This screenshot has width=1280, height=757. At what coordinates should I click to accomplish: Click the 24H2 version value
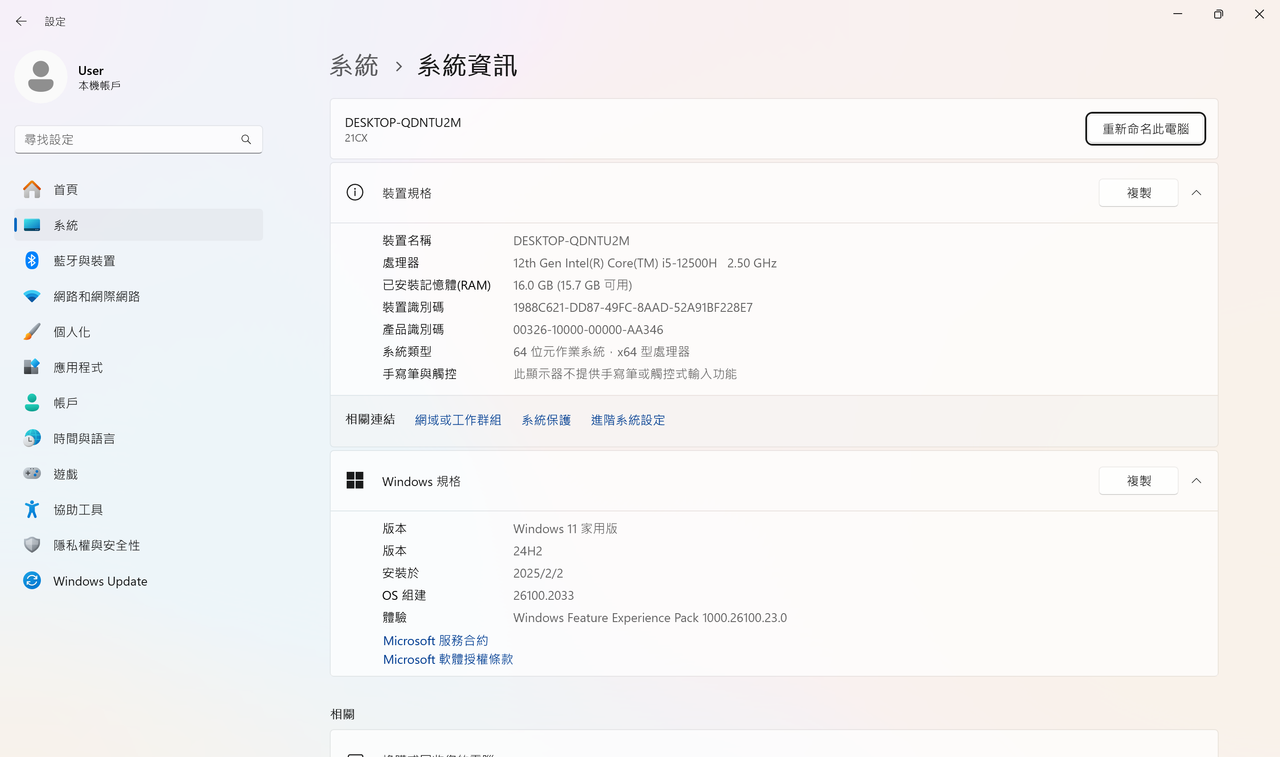coord(527,551)
